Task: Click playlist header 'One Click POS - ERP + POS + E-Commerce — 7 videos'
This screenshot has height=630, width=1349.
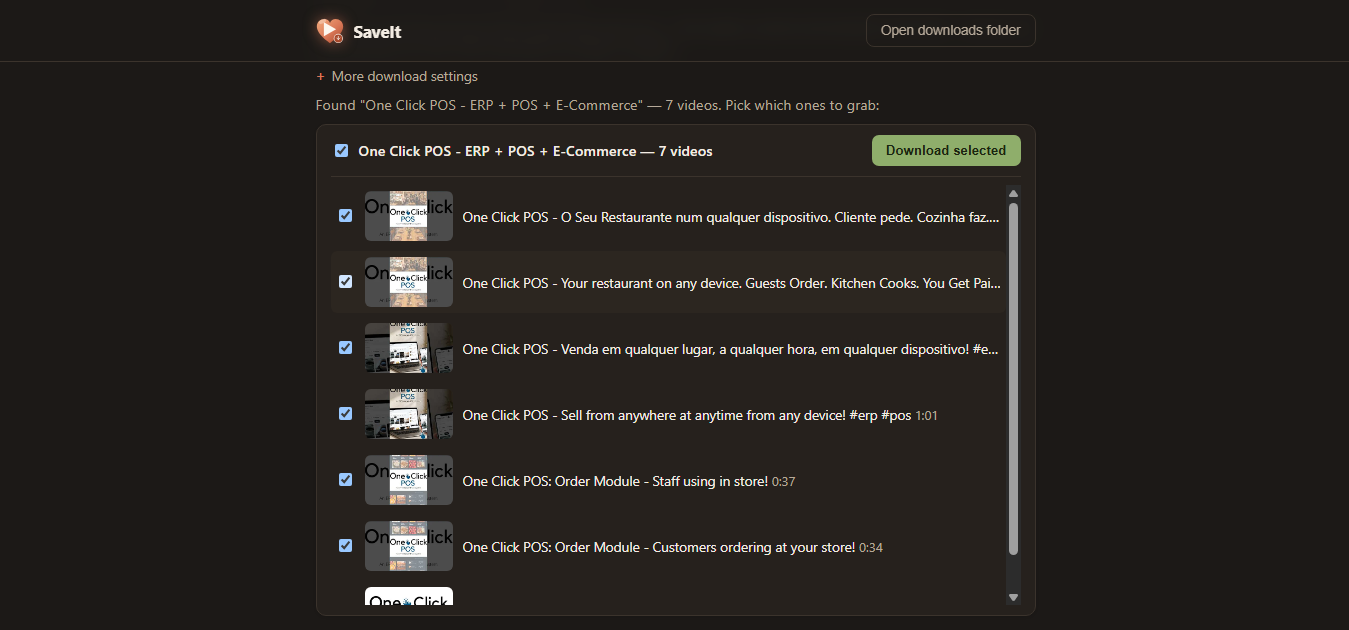Action: [x=535, y=152]
